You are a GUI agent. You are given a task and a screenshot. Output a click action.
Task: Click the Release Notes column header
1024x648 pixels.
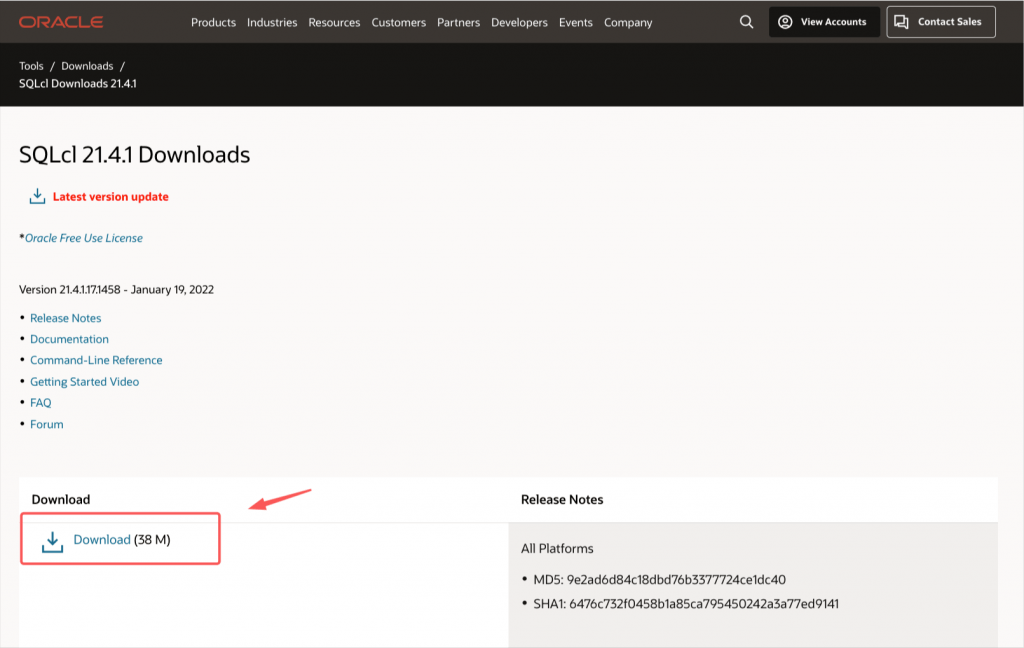(562, 500)
